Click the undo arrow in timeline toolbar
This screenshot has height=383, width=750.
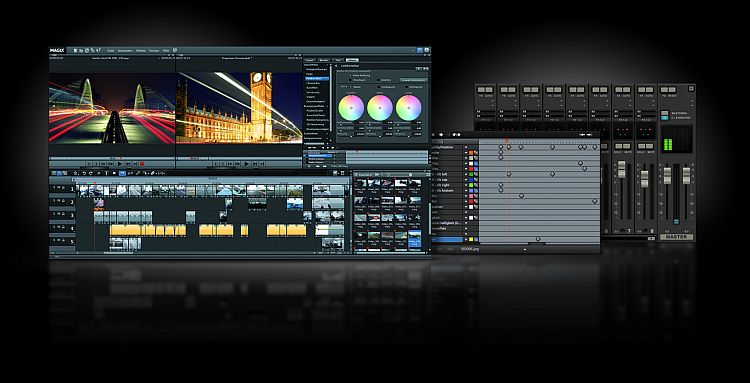(x=84, y=173)
